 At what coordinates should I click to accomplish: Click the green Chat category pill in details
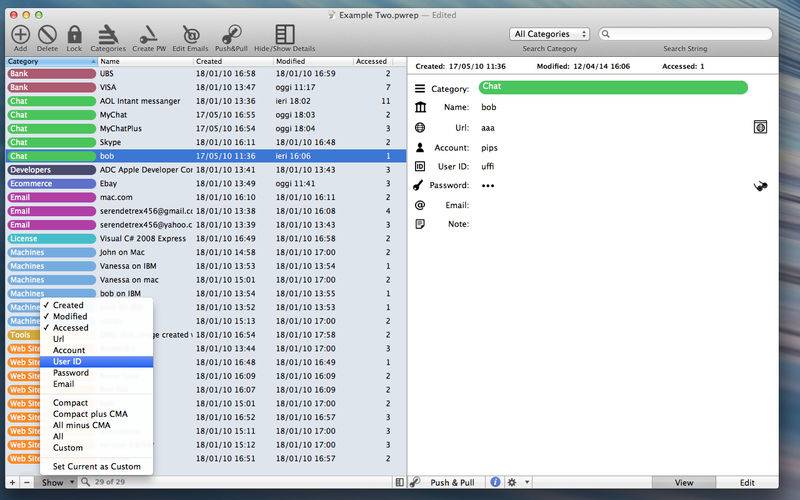pos(613,87)
